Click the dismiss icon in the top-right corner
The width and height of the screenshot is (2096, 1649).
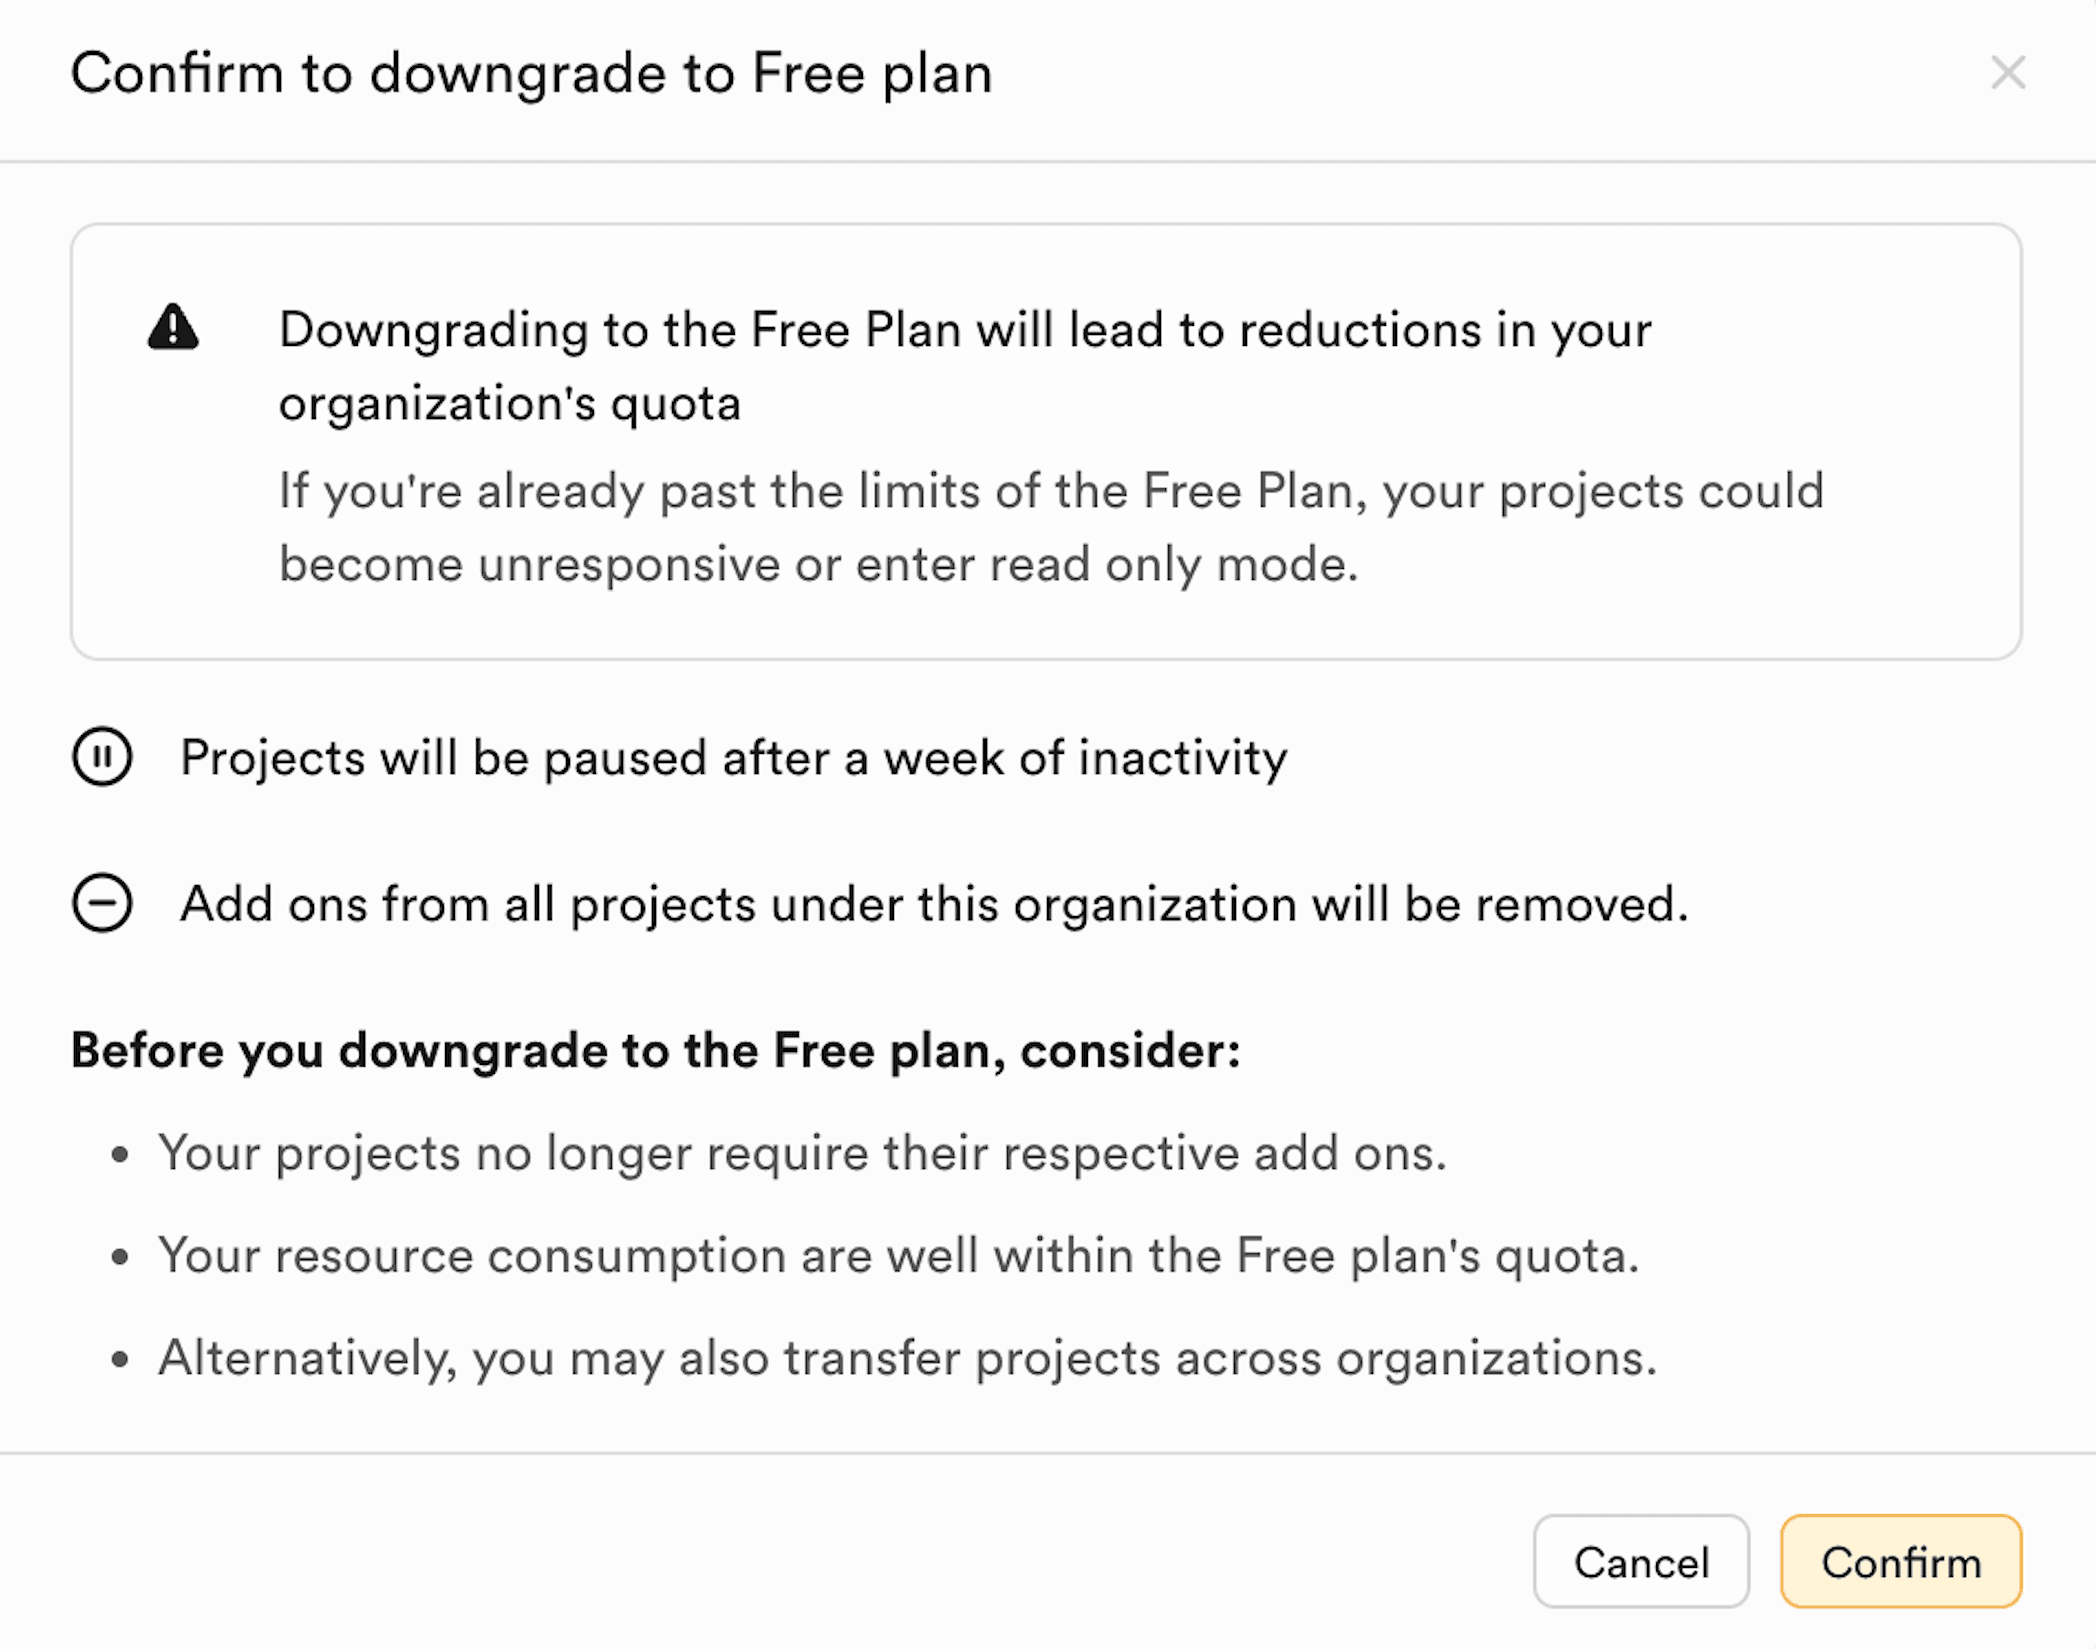pyautogui.click(x=2008, y=72)
